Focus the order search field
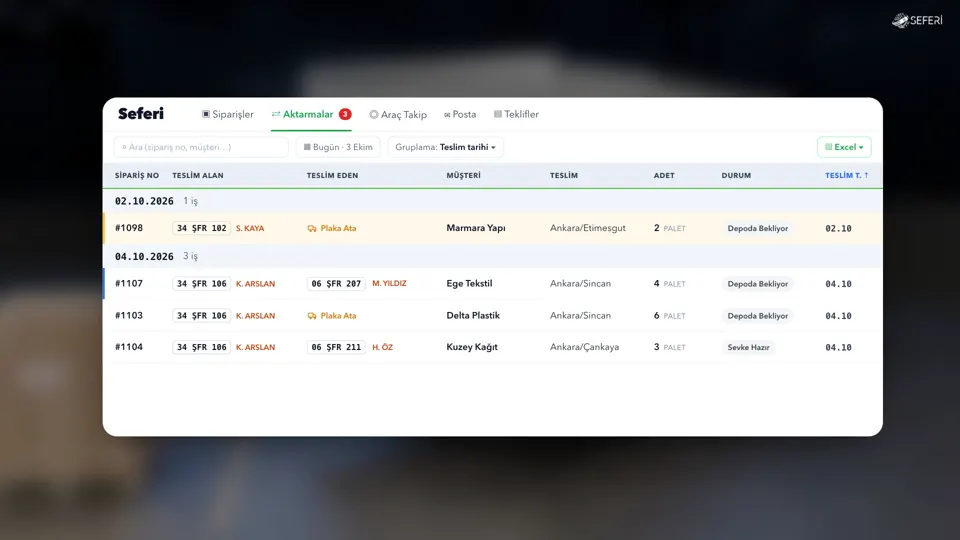The width and height of the screenshot is (960, 540). pos(201,147)
